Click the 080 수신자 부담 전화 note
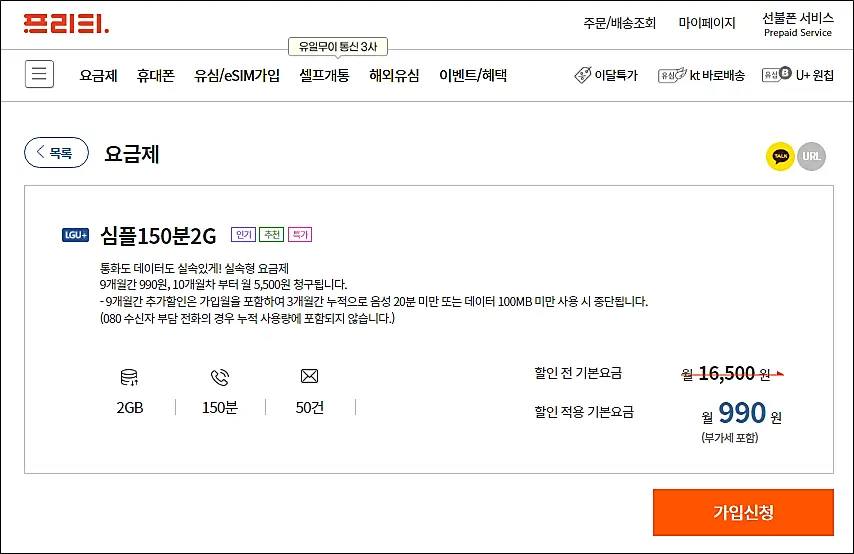 pyautogui.click(x=247, y=318)
